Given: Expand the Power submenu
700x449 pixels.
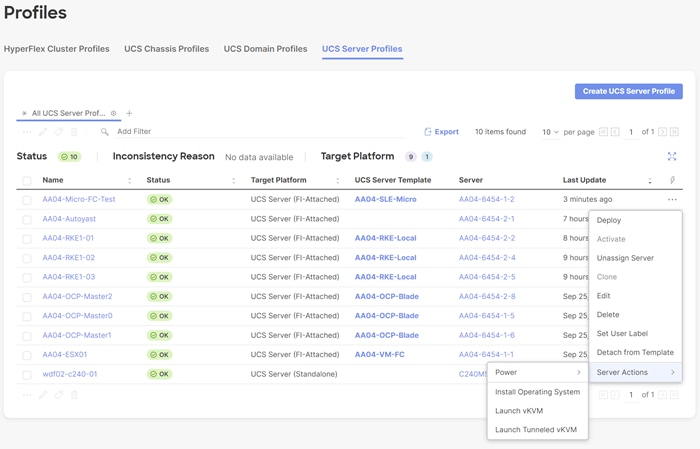Looking at the screenshot, I should tap(538, 372).
